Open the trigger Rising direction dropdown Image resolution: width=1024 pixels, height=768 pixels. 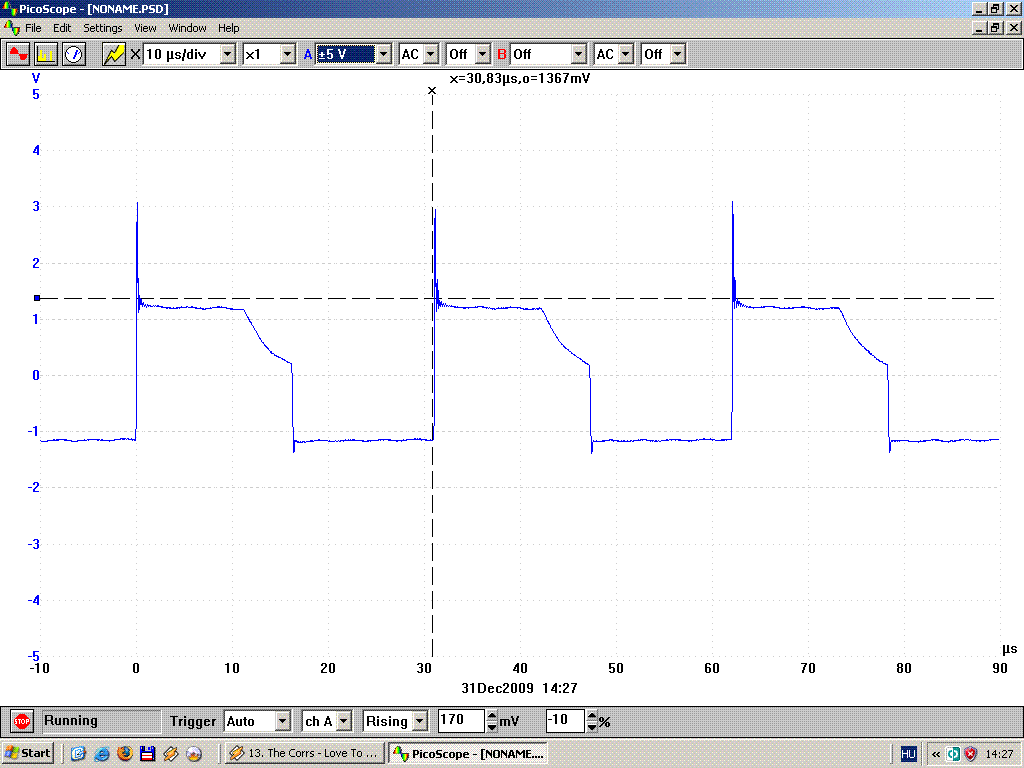(x=420, y=721)
